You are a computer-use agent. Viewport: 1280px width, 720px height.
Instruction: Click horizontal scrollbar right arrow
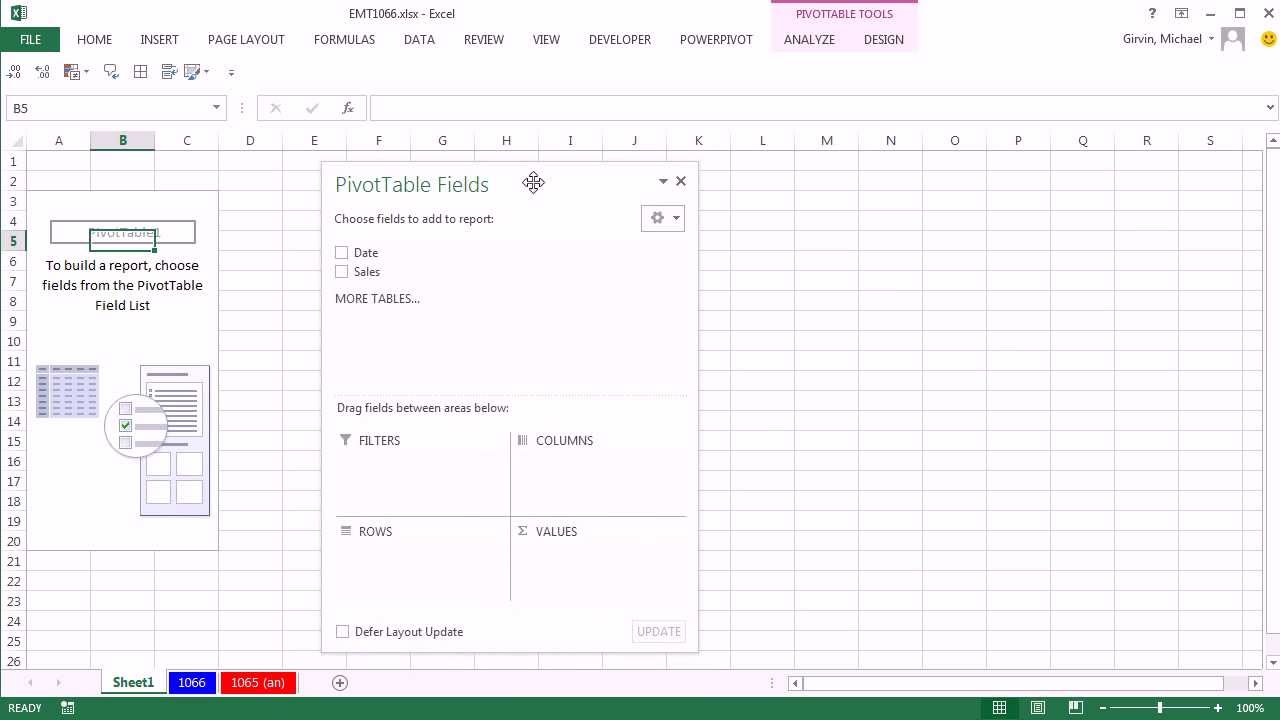pyautogui.click(x=1255, y=683)
